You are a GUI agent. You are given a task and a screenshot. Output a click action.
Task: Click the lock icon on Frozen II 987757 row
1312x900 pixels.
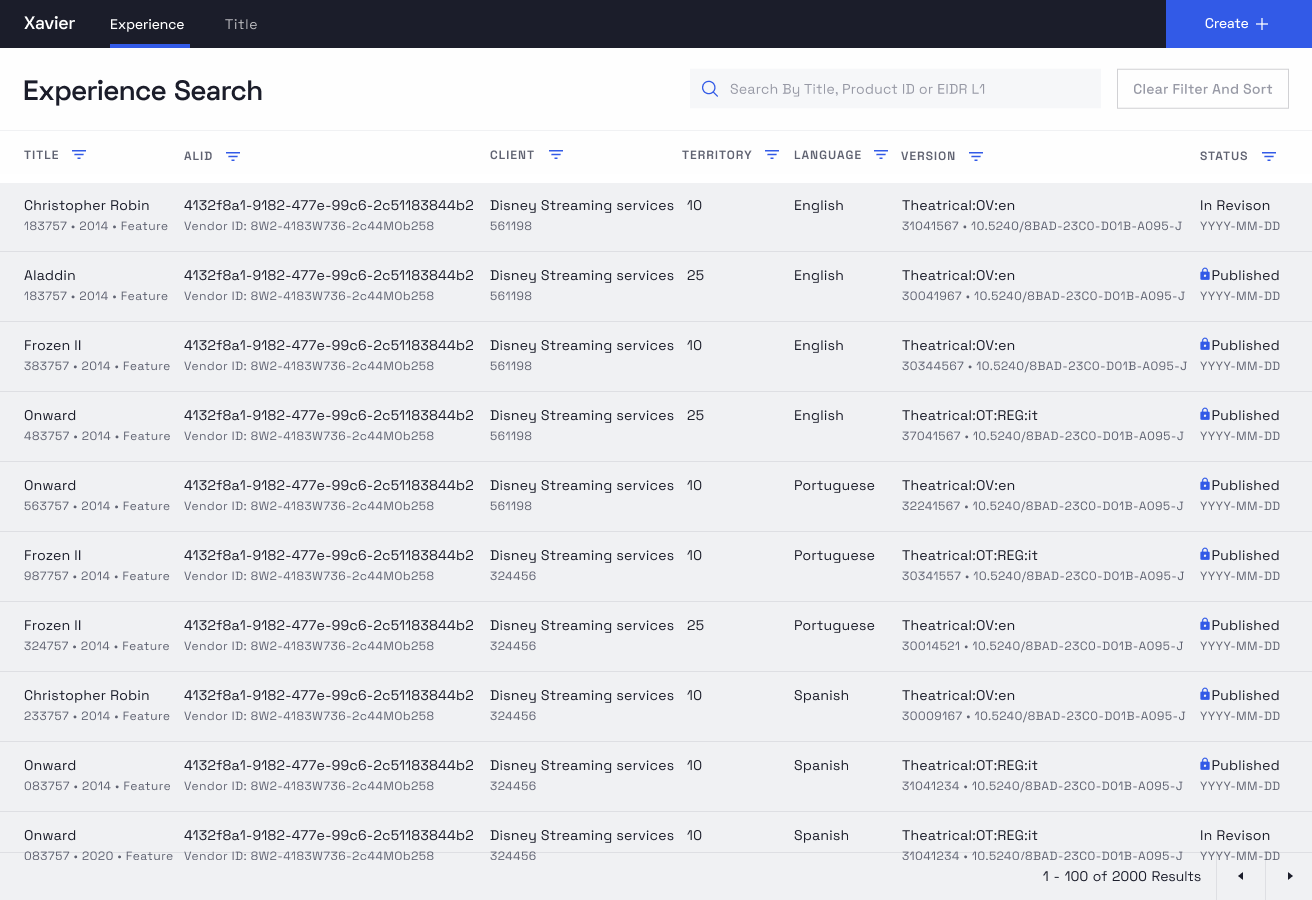pyautogui.click(x=1205, y=554)
